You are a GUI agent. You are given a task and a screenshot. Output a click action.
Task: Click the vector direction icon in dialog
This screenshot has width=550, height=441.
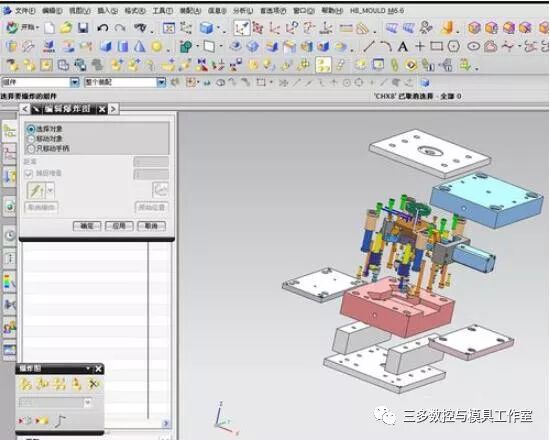click(36, 190)
